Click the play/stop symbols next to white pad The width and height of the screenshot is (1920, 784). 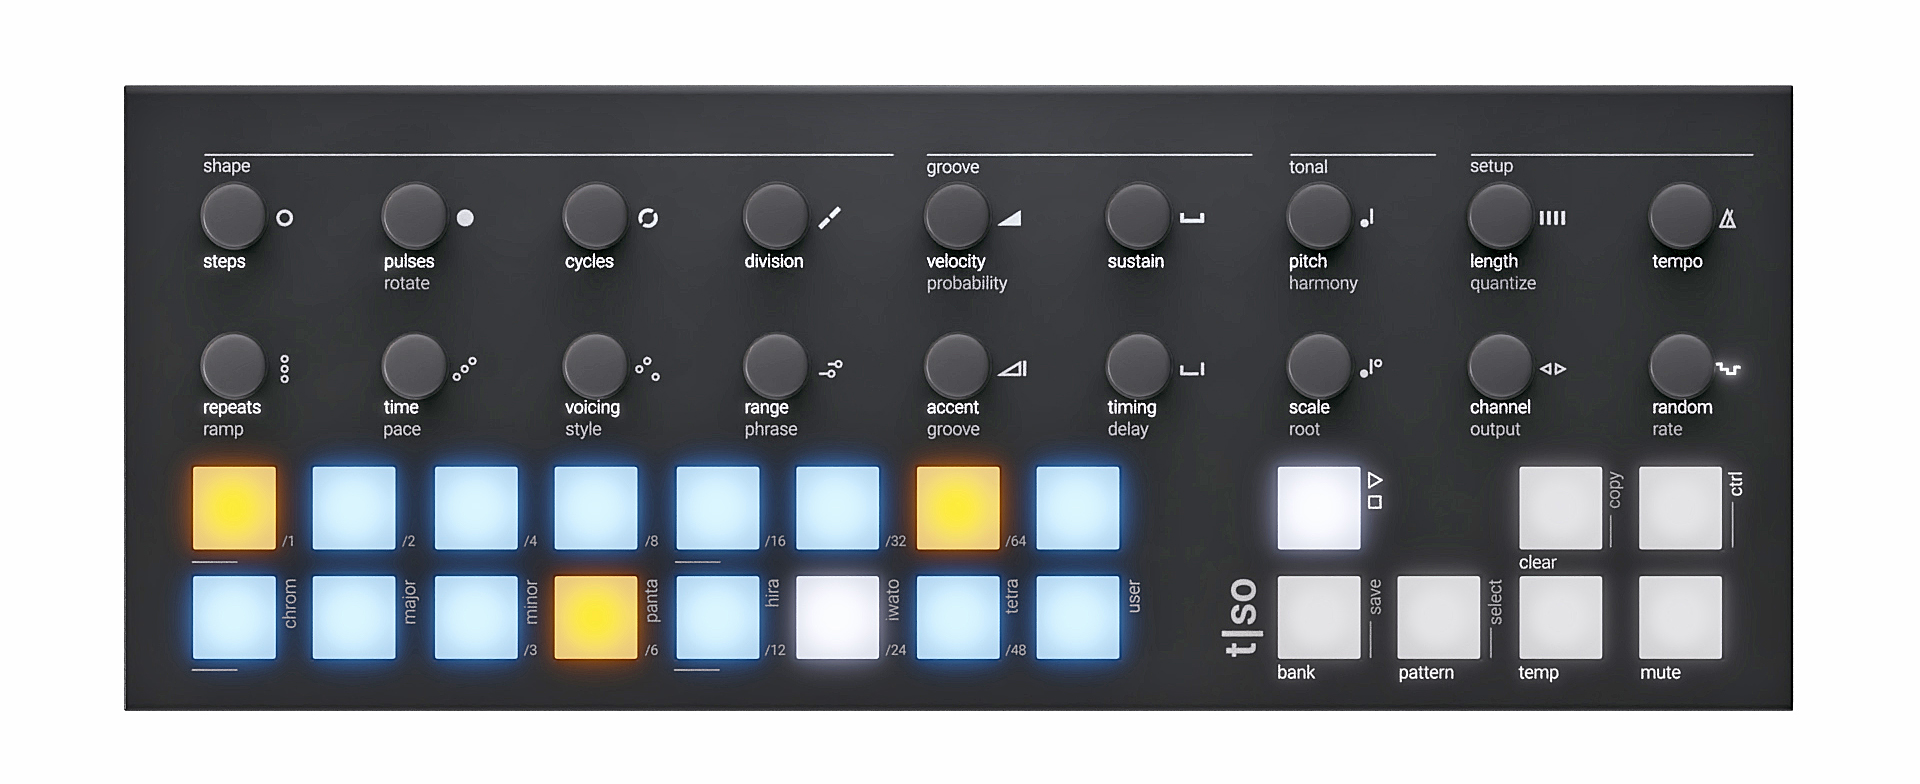coord(1375,491)
